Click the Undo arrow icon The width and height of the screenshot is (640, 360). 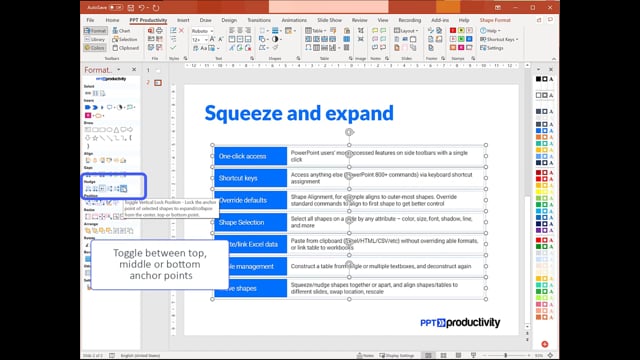click(x=141, y=7)
